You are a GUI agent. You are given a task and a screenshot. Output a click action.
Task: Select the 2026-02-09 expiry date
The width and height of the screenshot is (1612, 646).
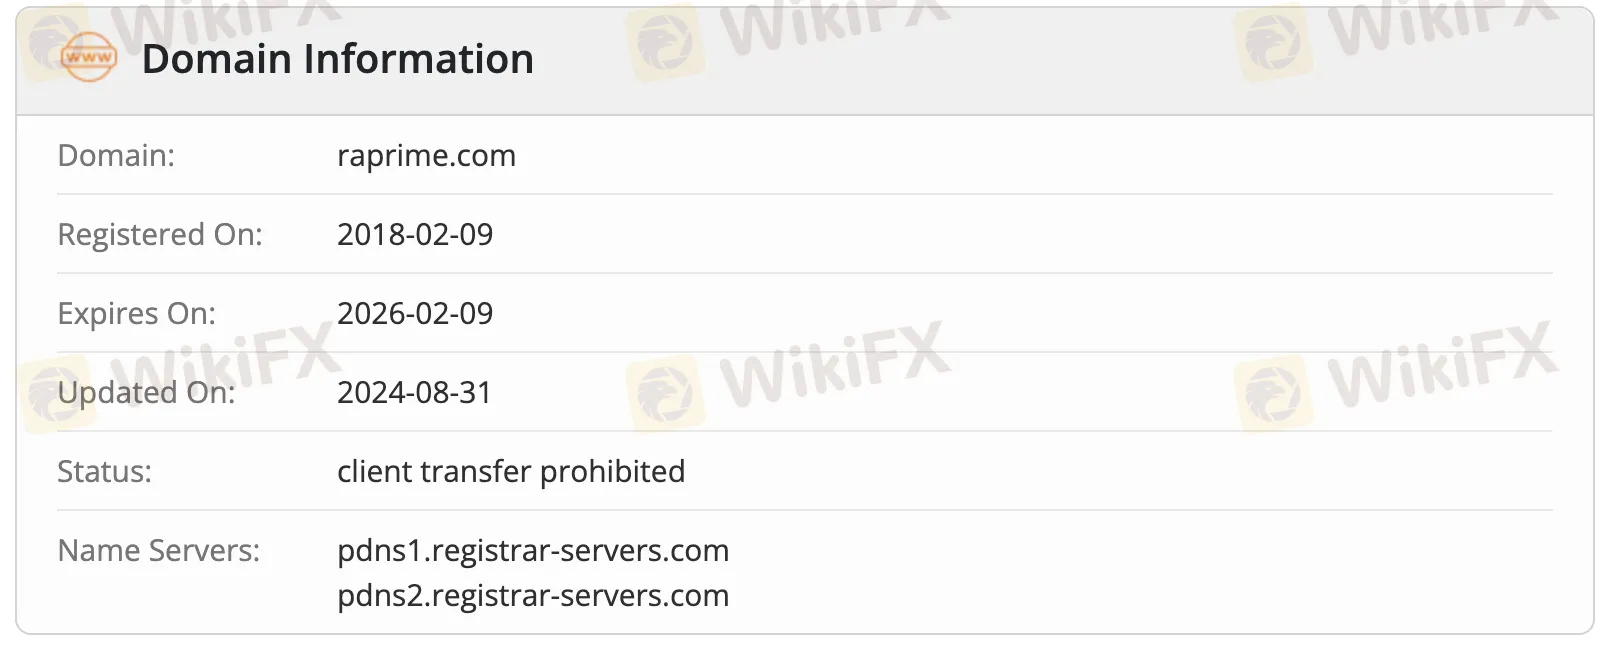(x=415, y=314)
